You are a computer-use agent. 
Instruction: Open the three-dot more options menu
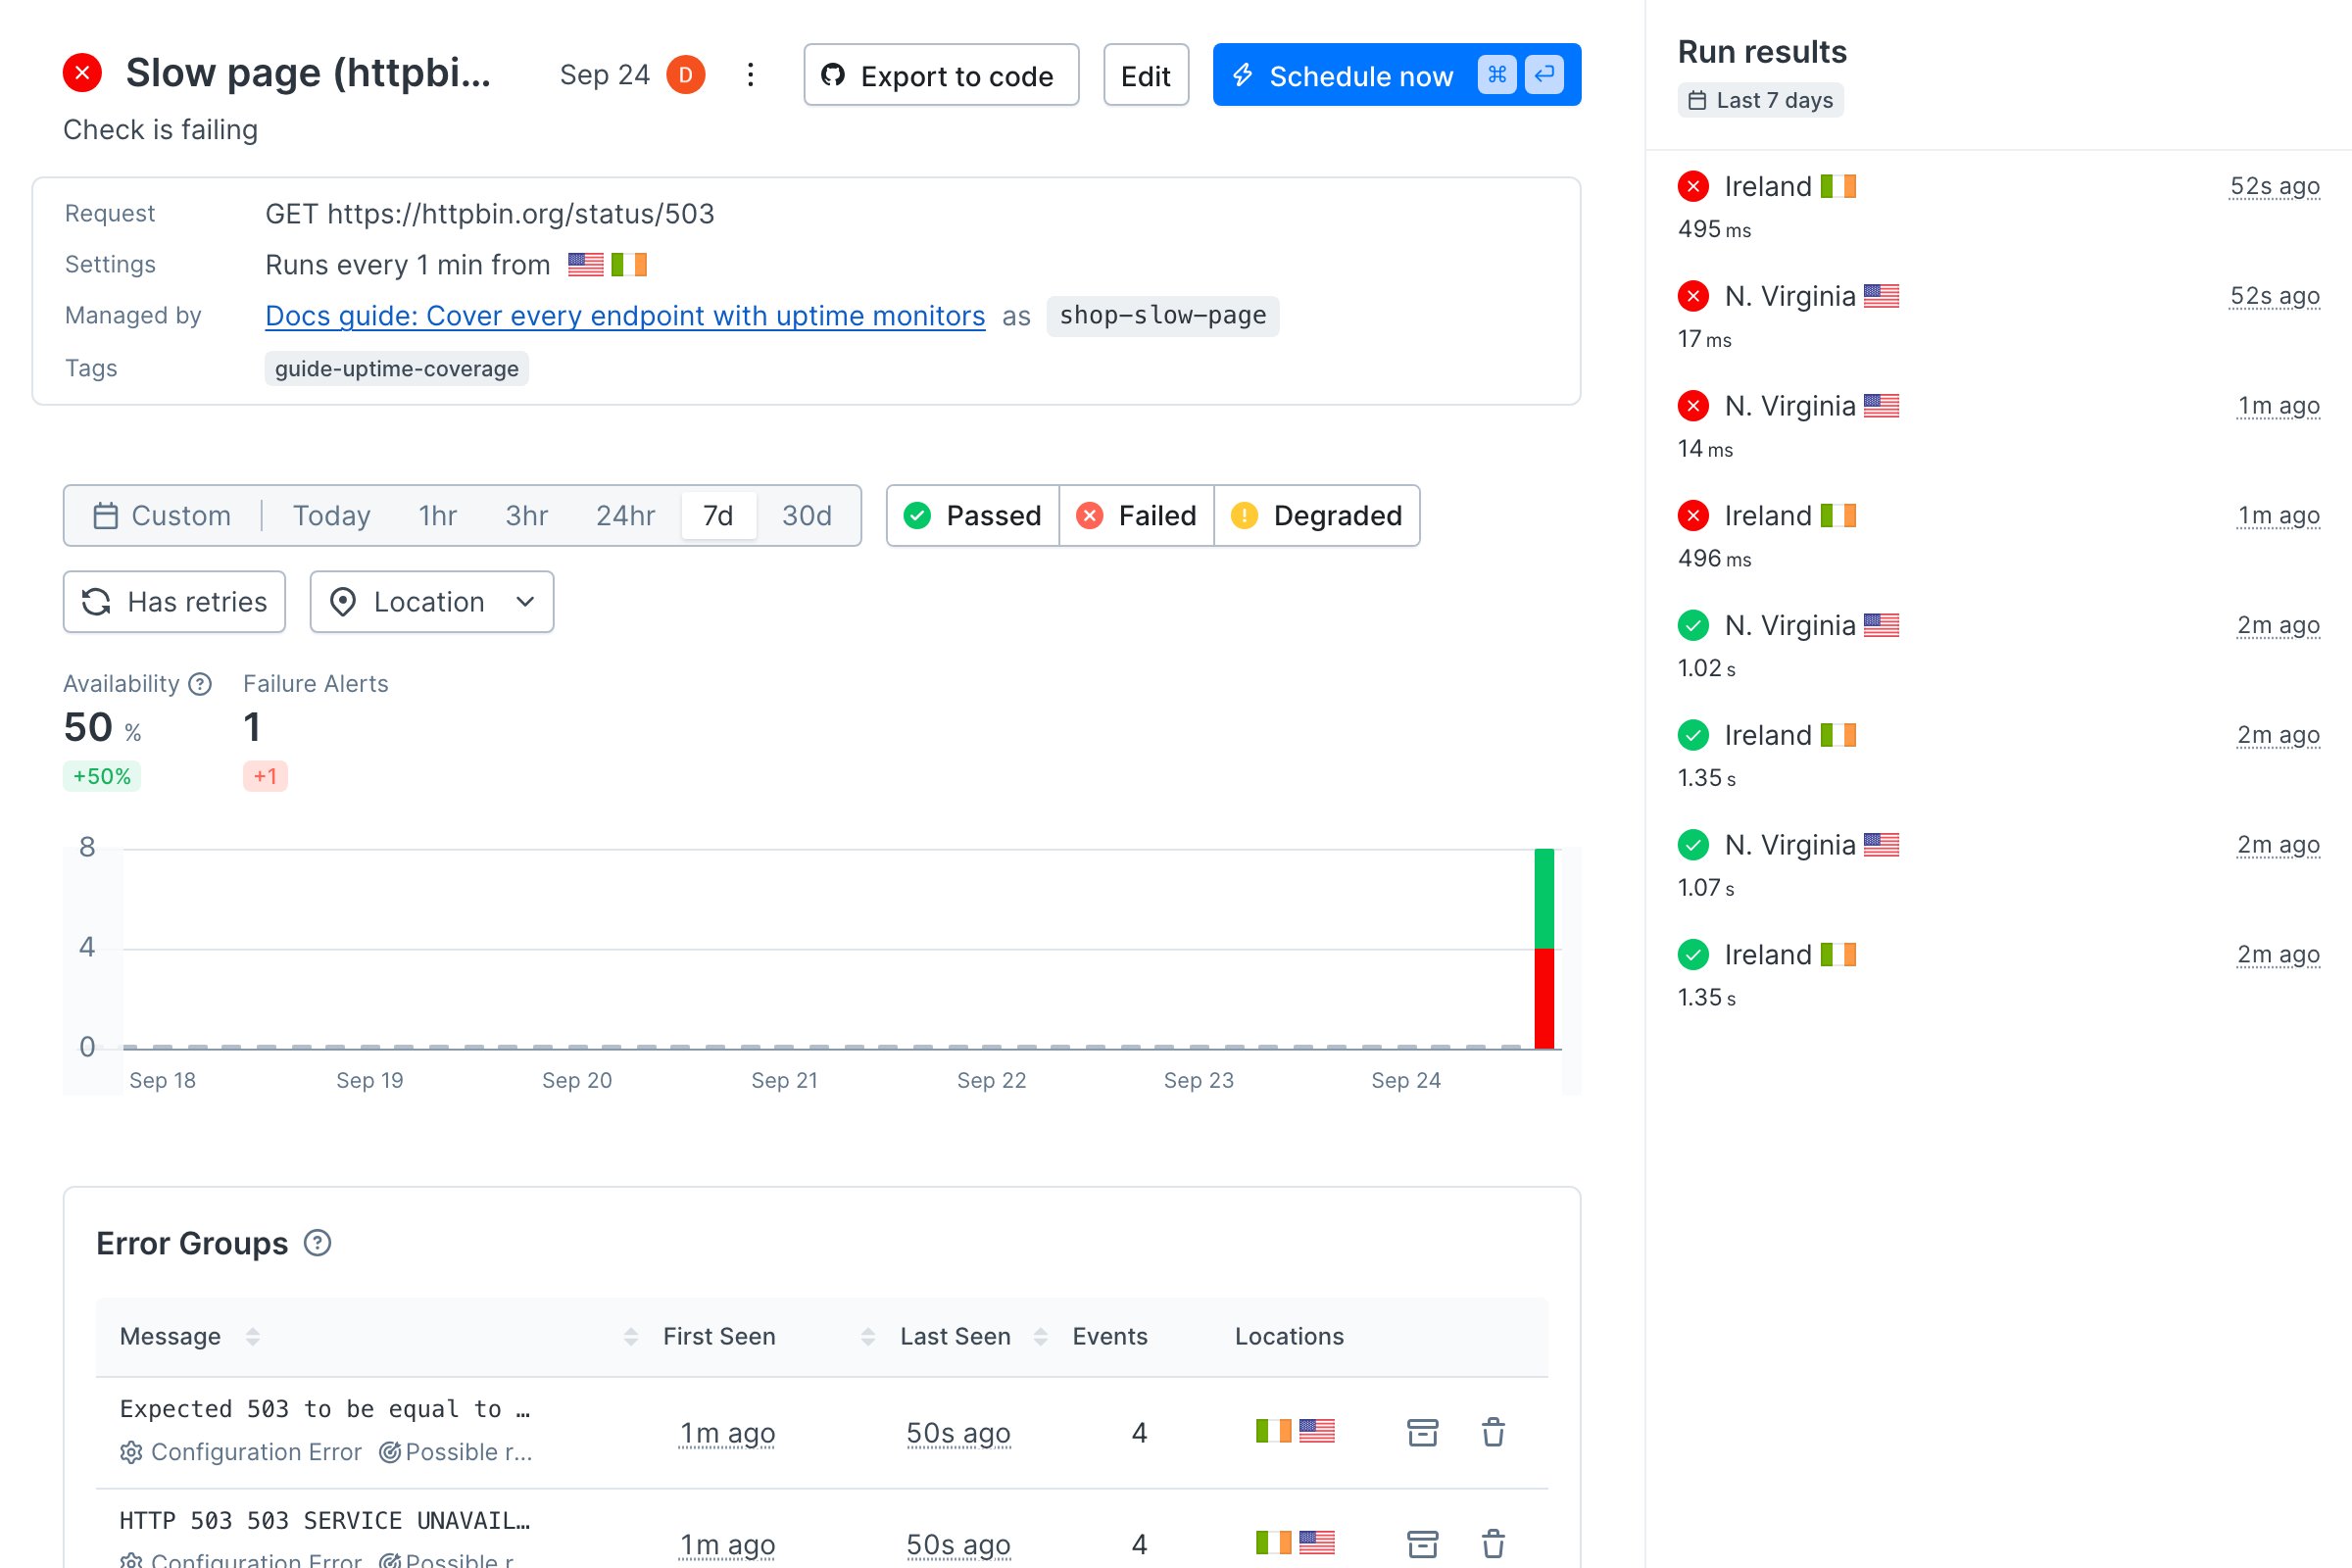750,75
